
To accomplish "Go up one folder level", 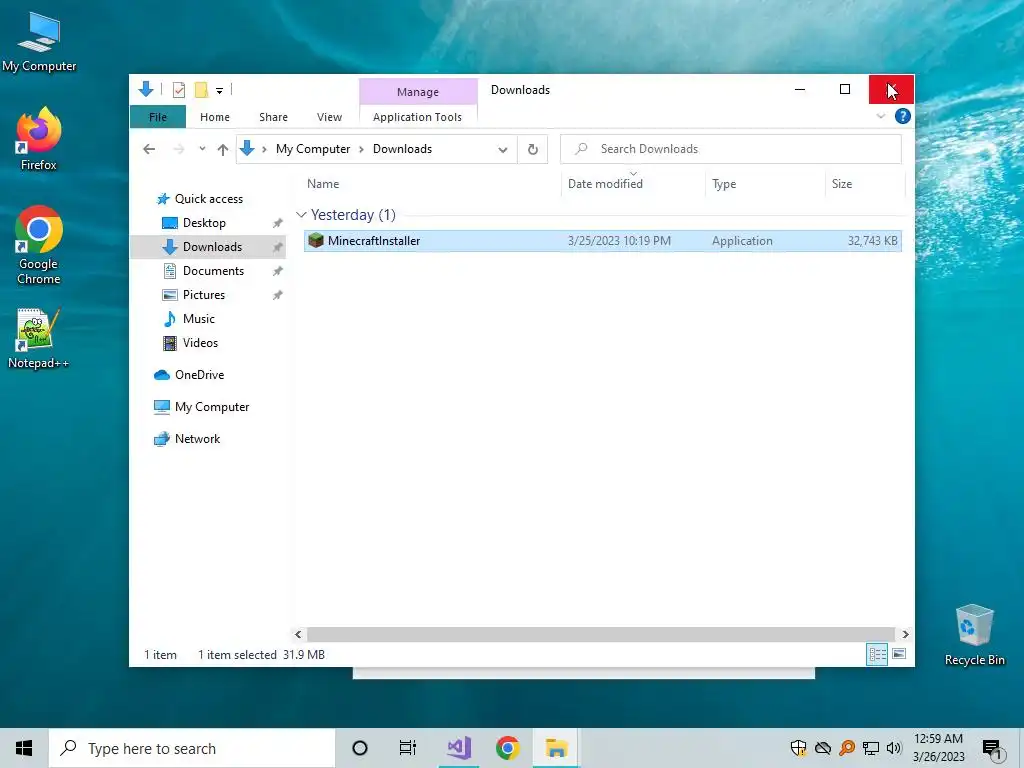I will [x=223, y=150].
